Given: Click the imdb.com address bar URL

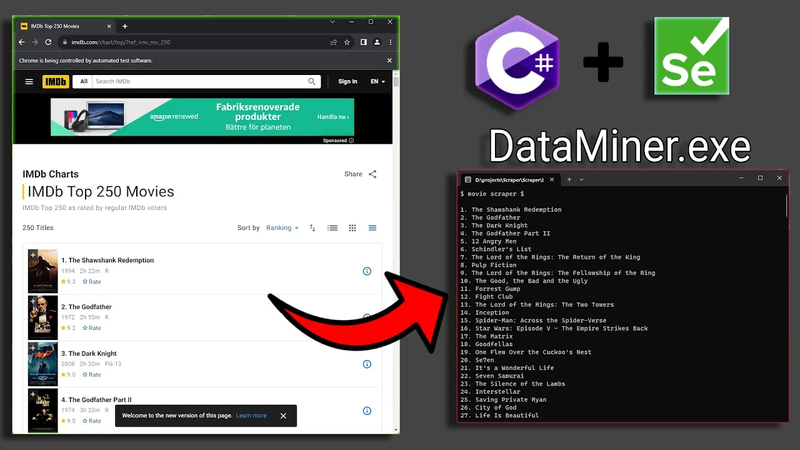Looking at the screenshot, I should [120, 42].
